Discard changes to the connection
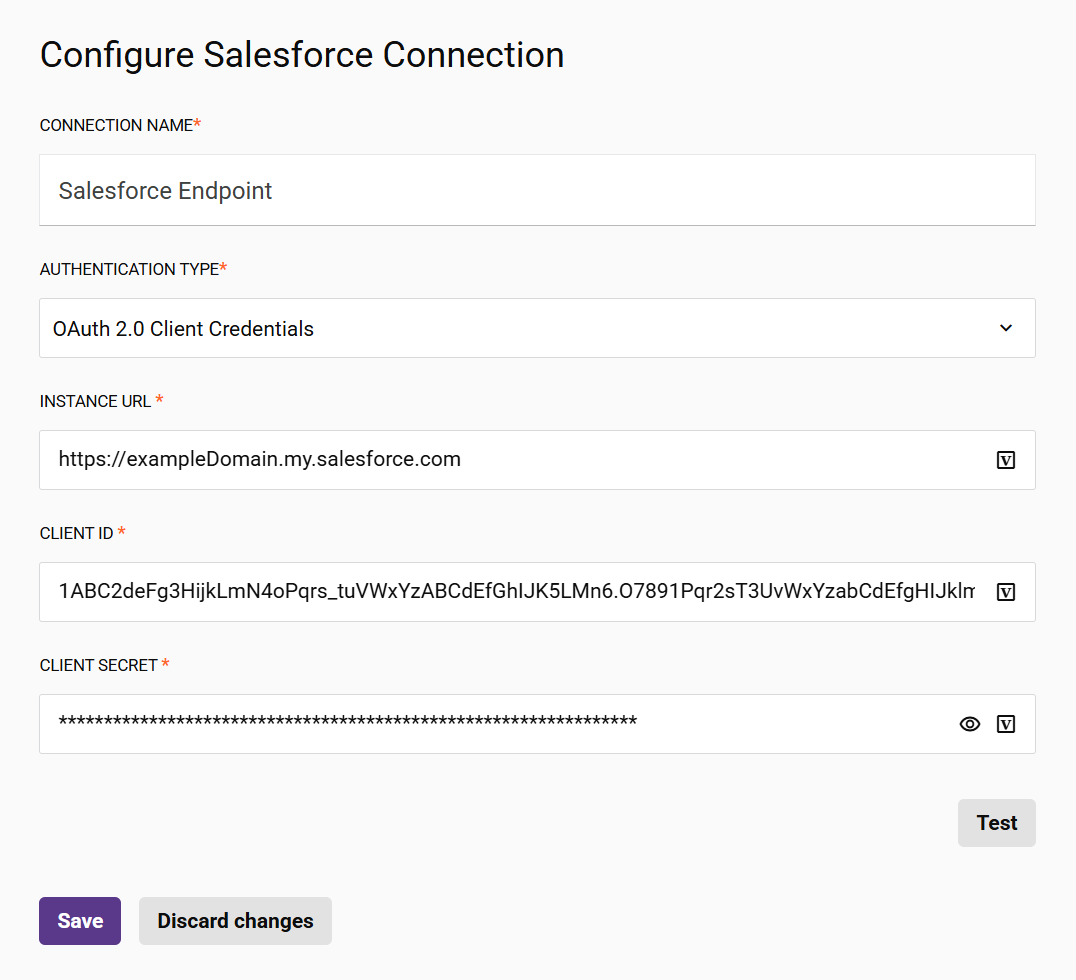This screenshot has height=980, width=1076. [x=235, y=921]
